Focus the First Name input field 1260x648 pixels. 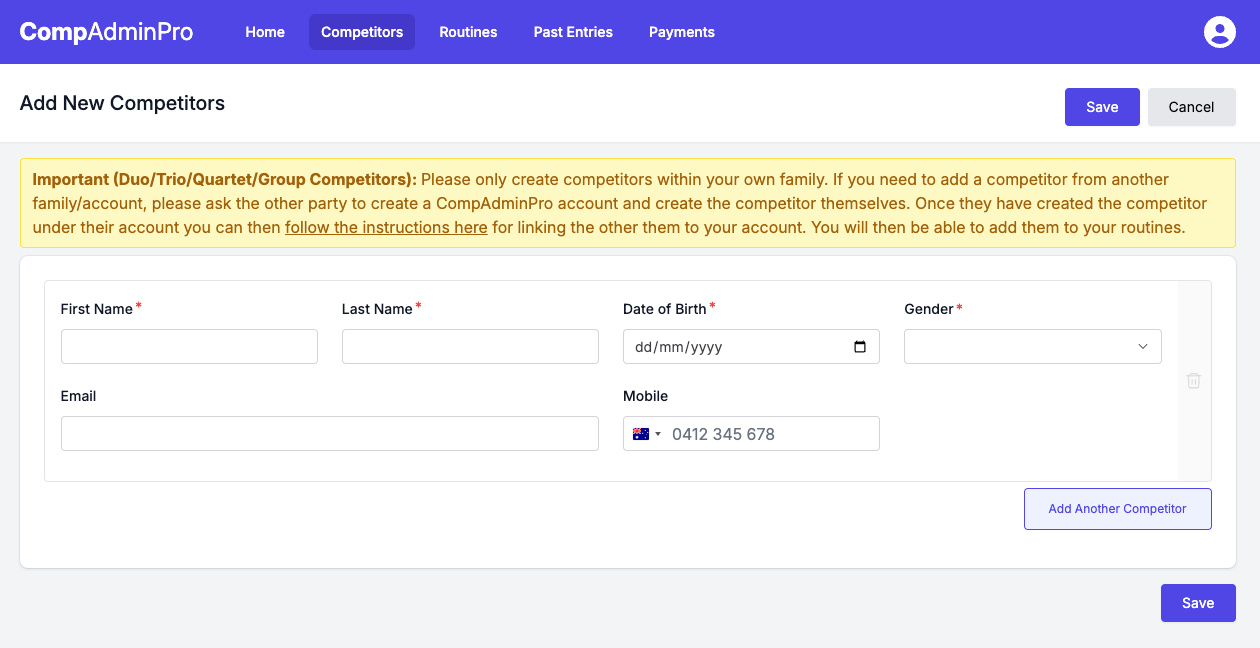pos(189,346)
